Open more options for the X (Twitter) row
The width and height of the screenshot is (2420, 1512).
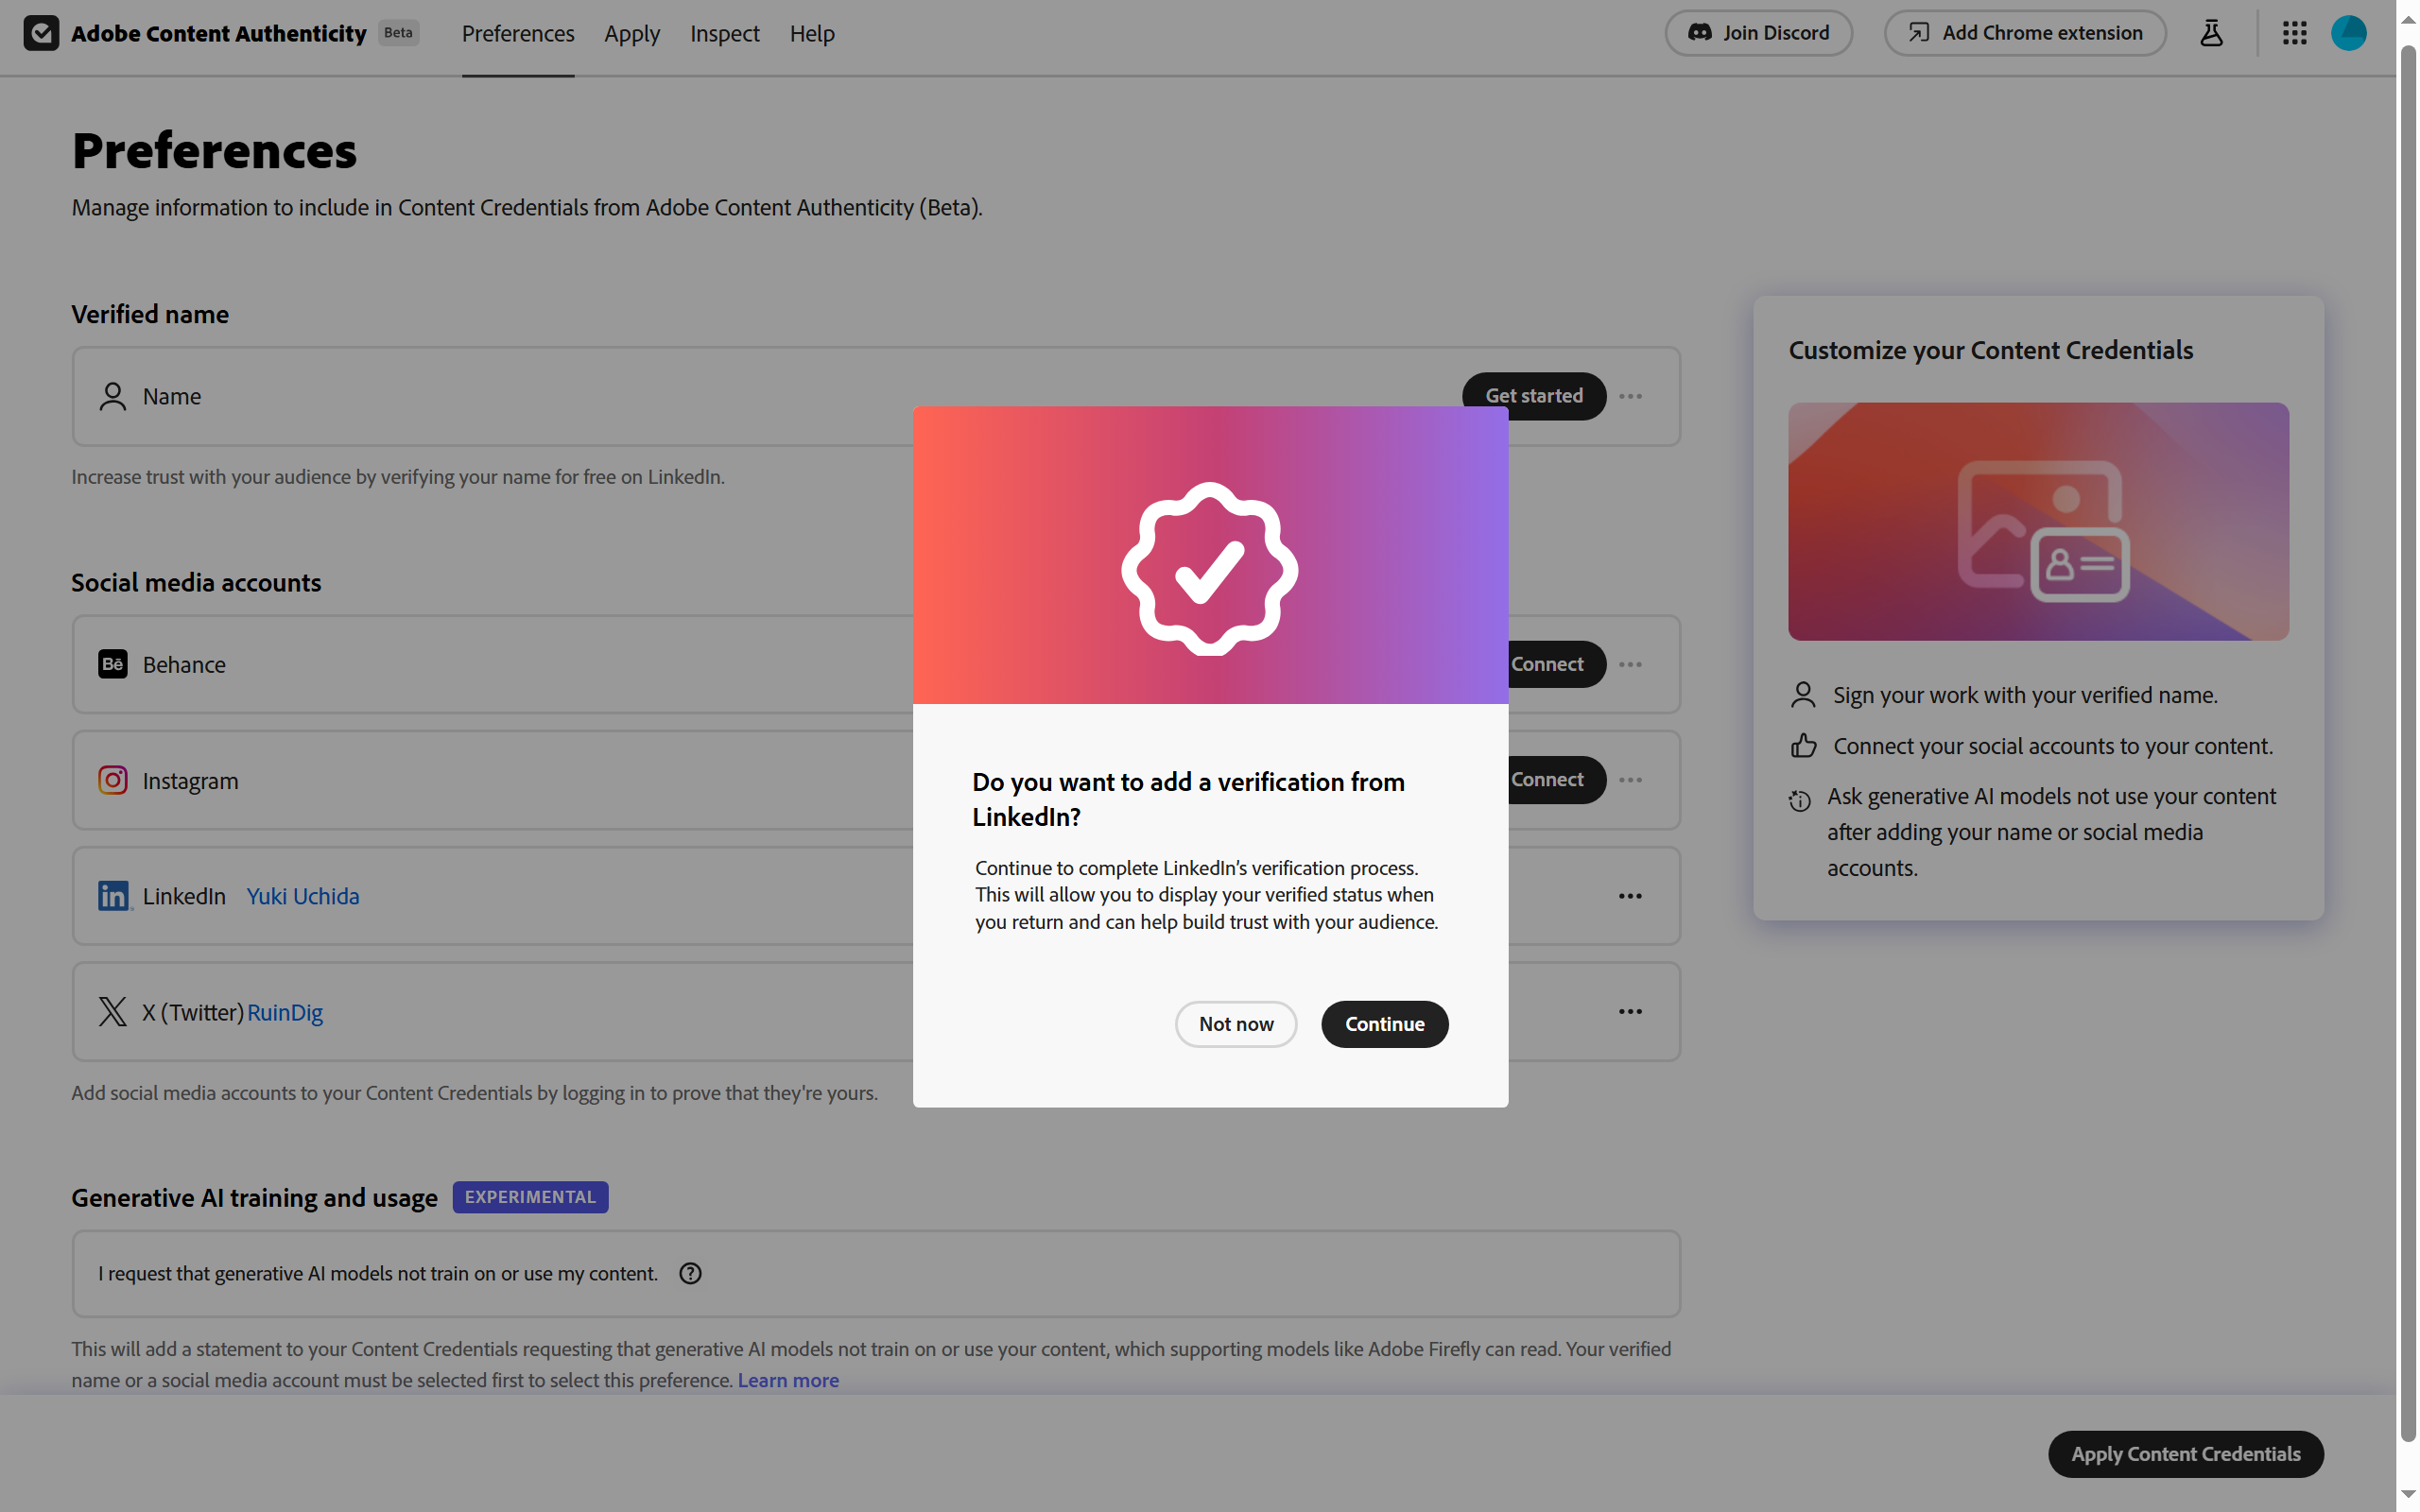(1630, 1012)
